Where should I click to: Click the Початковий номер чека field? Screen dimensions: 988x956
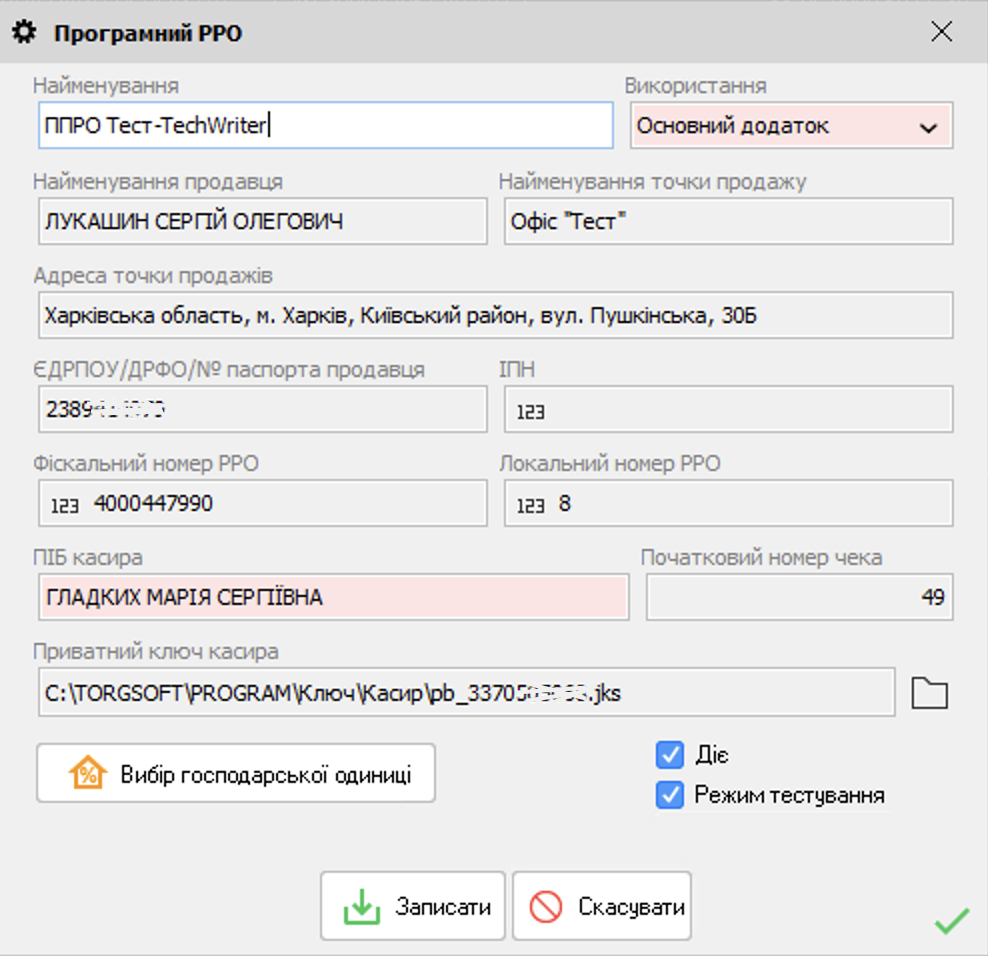coord(797,597)
